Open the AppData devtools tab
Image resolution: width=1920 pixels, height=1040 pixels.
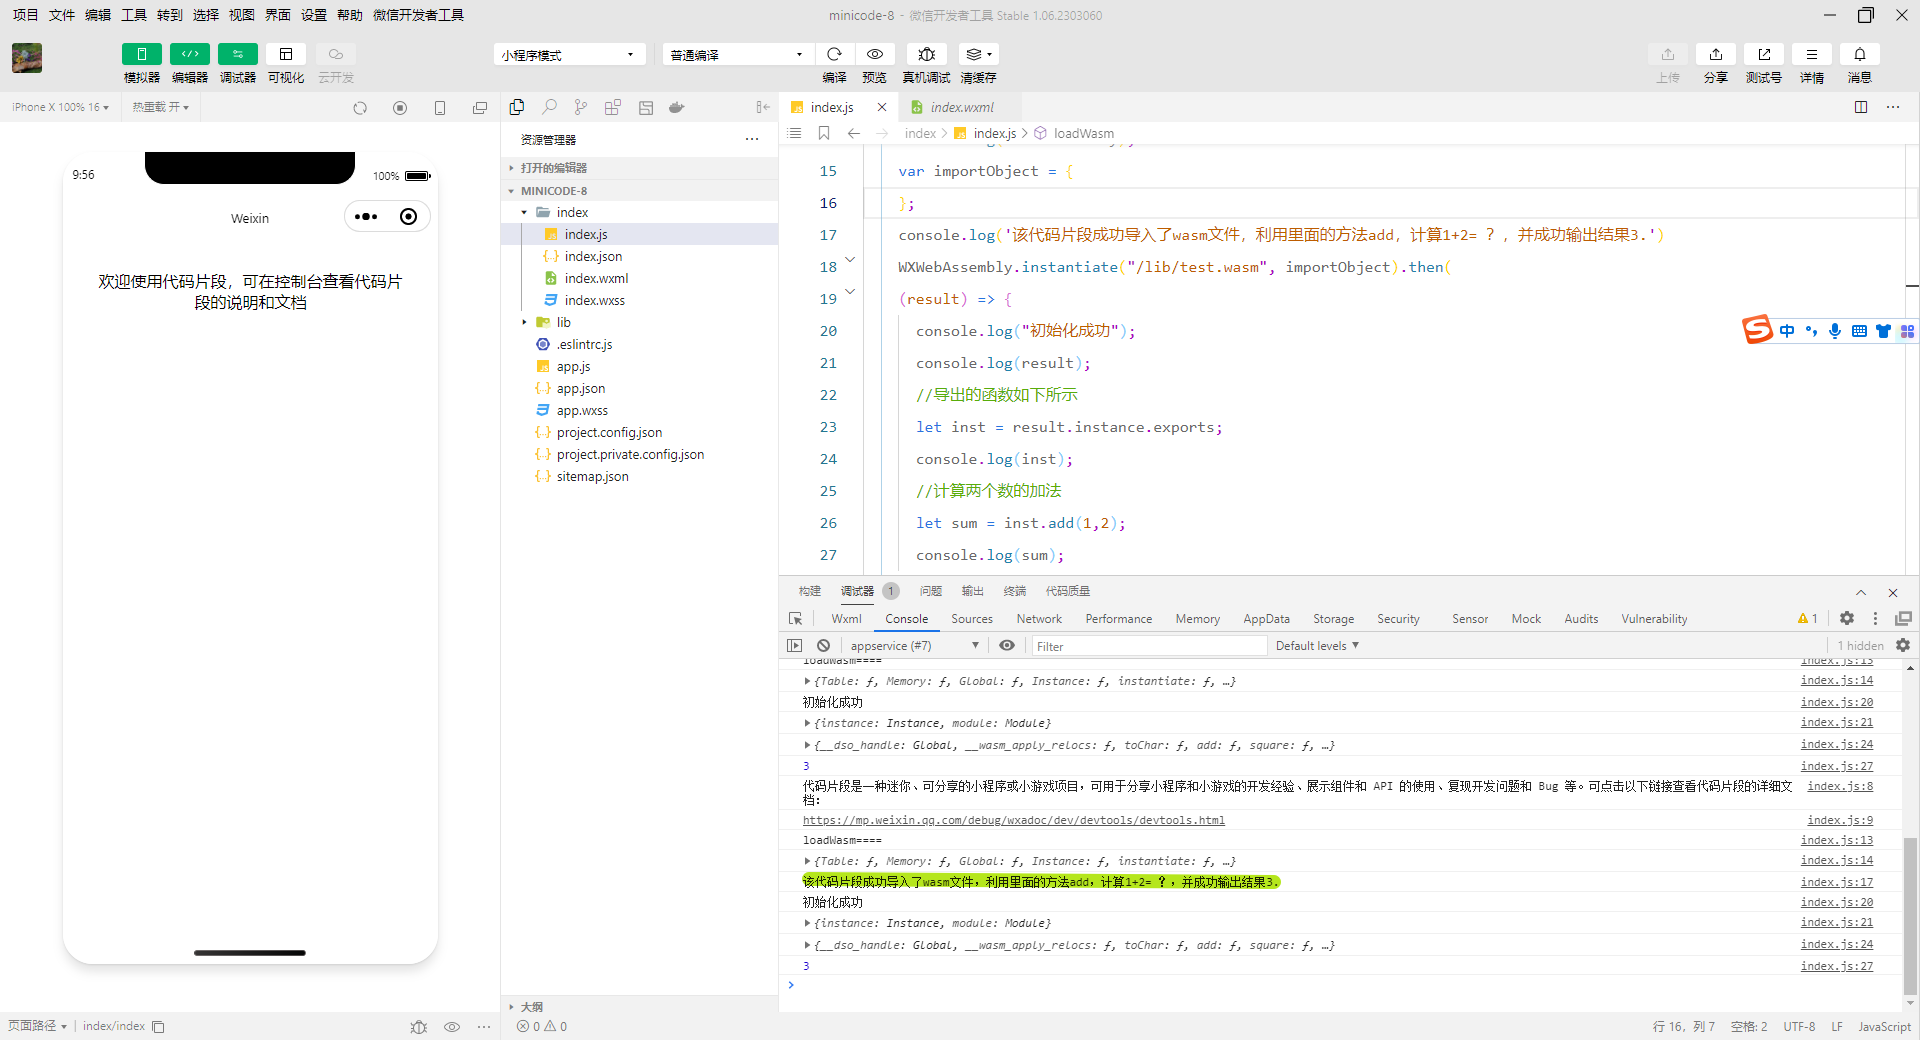click(x=1266, y=619)
